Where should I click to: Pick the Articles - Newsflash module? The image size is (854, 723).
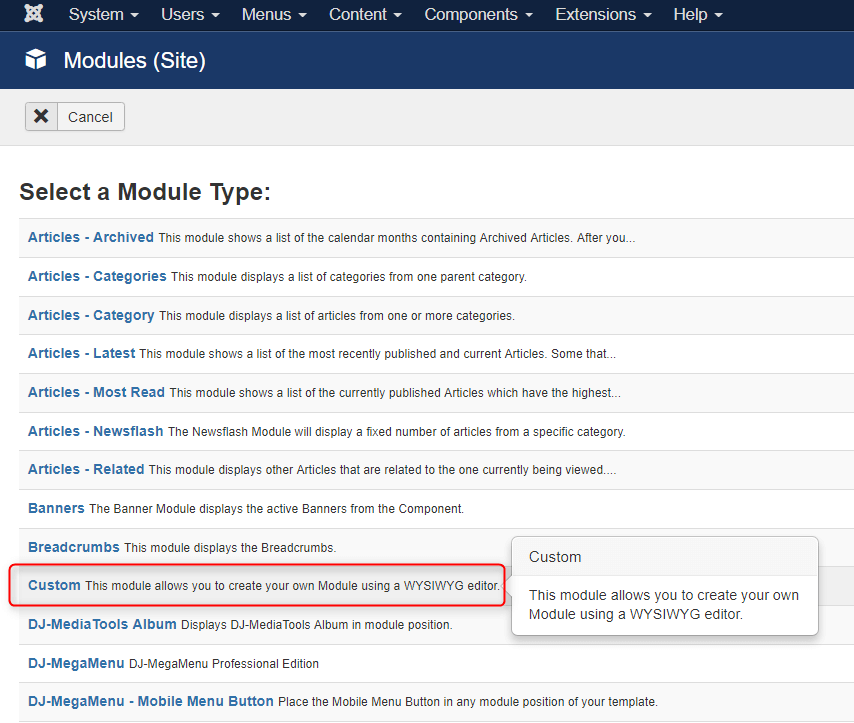coord(95,431)
